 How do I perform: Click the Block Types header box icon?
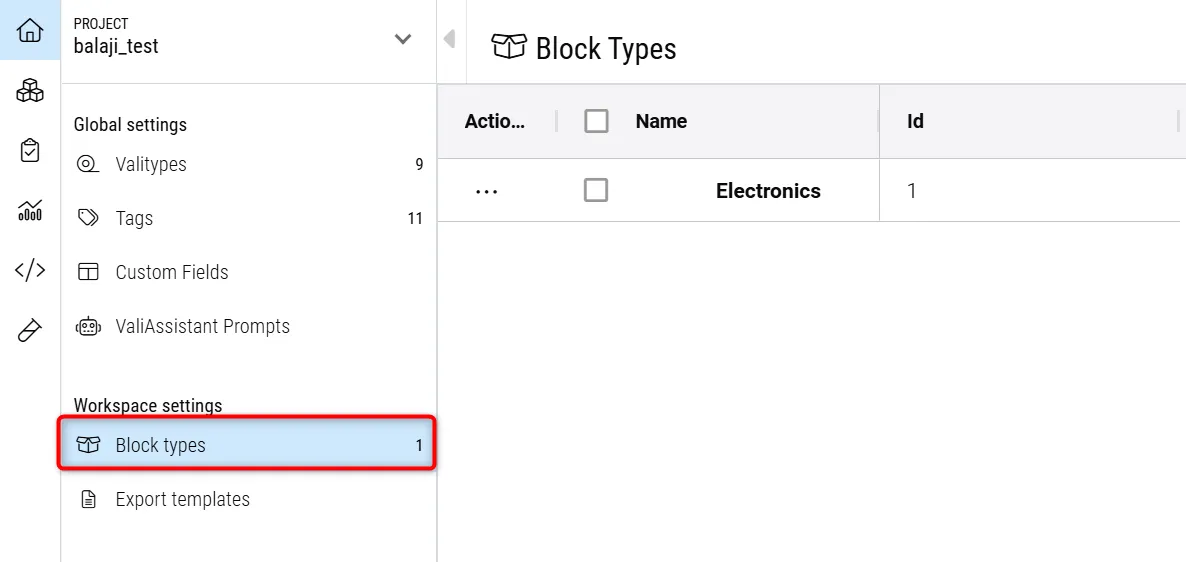point(508,46)
